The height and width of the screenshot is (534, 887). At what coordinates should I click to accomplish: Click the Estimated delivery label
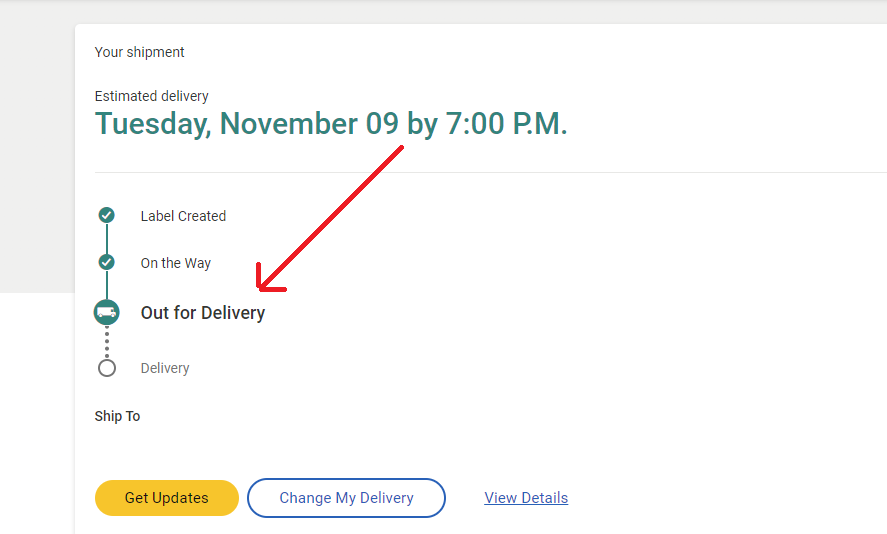(151, 96)
